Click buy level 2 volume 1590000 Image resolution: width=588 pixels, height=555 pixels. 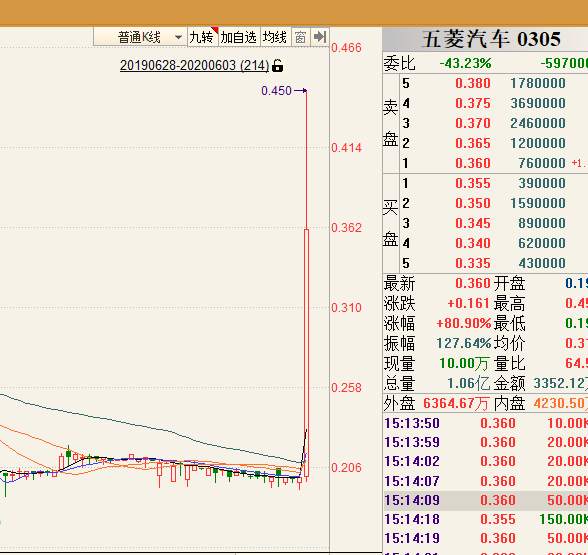click(538, 203)
